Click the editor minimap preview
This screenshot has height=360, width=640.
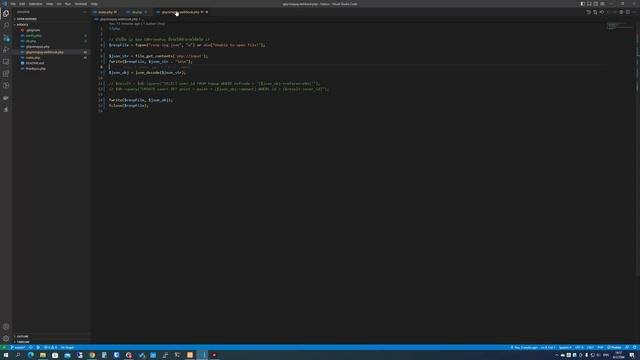coord(620,26)
